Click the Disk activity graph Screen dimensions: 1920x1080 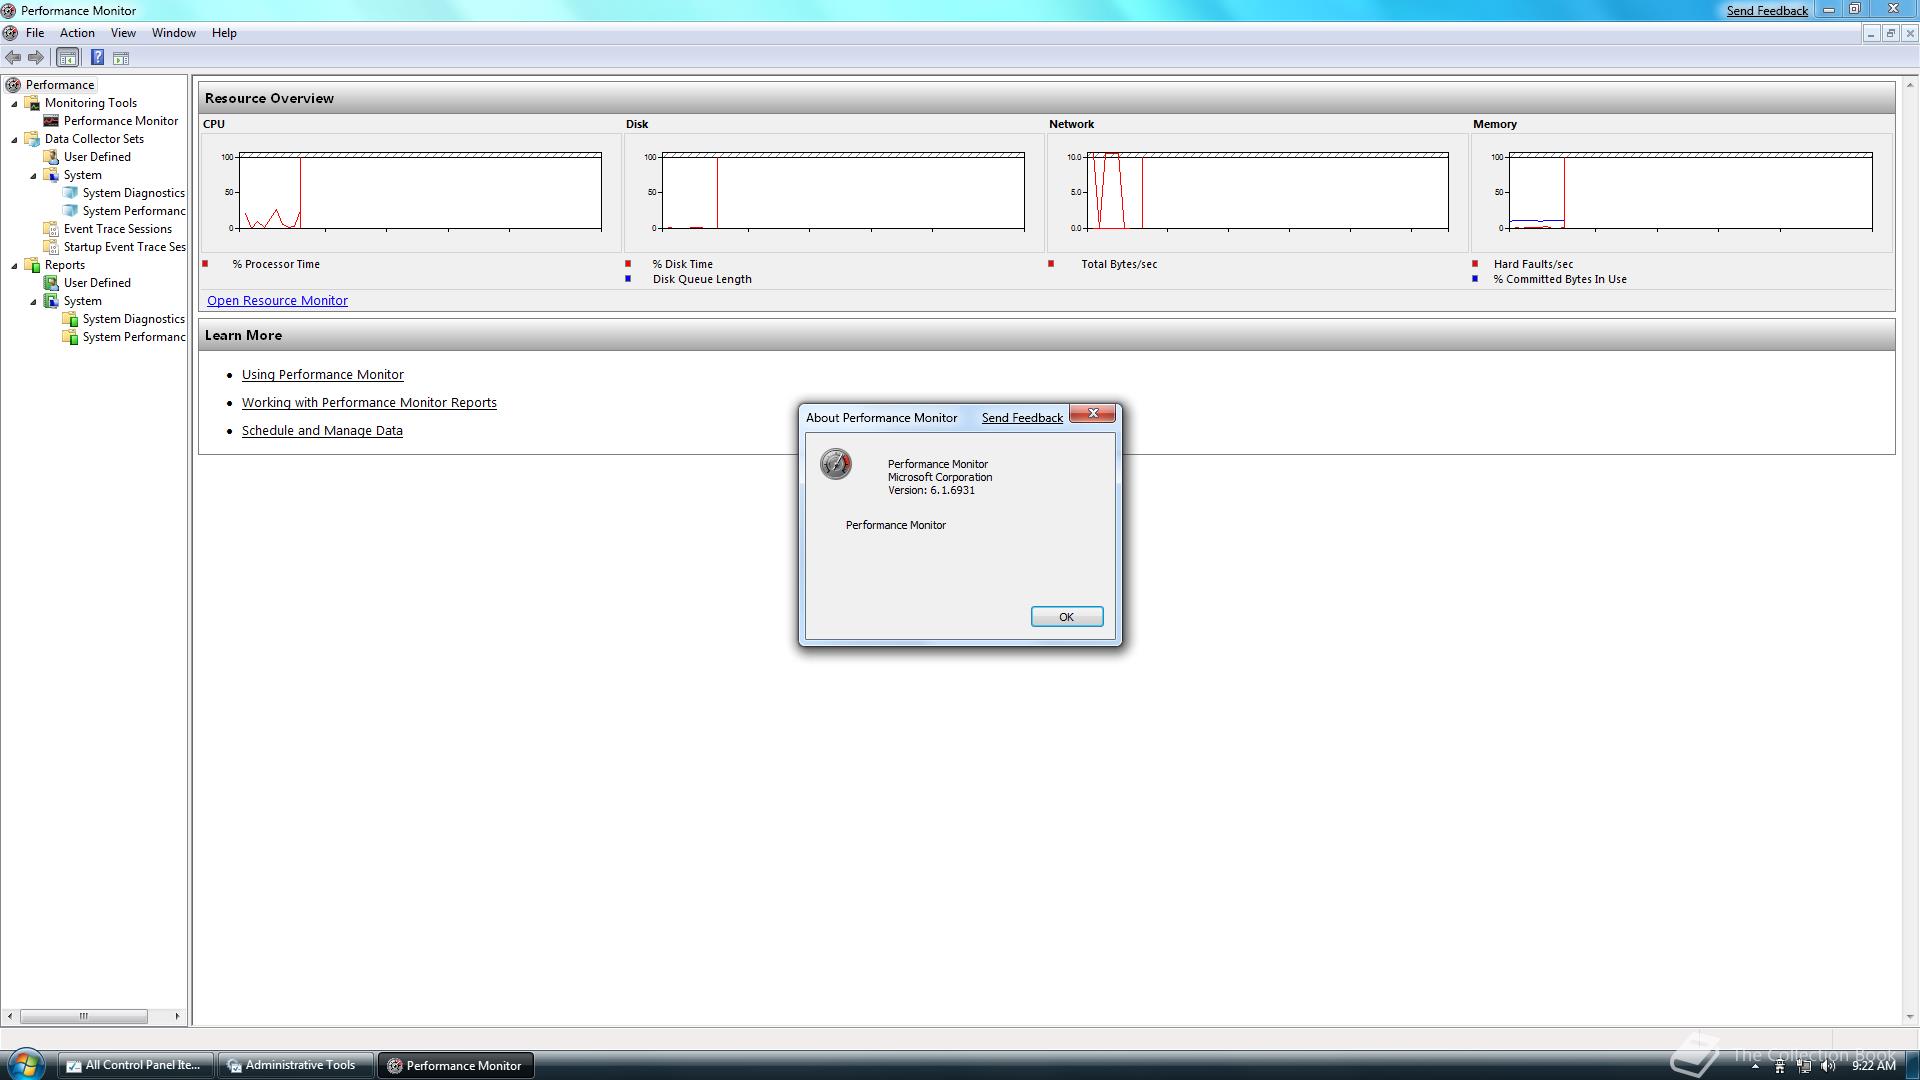tap(843, 192)
